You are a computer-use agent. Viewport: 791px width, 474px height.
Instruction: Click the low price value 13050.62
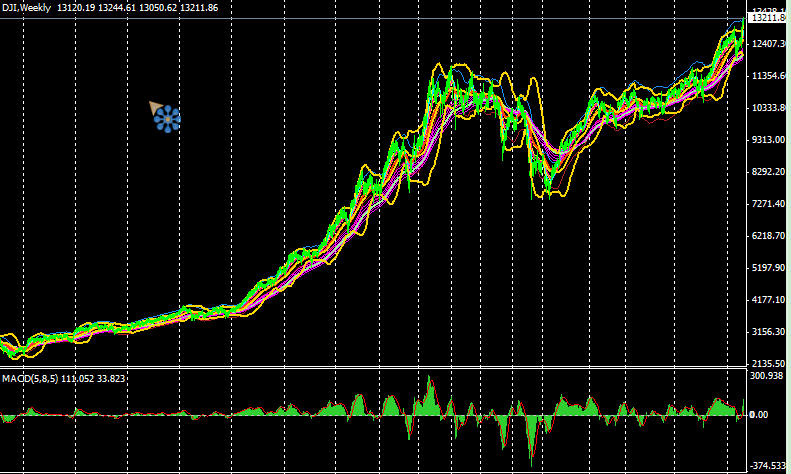click(158, 8)
